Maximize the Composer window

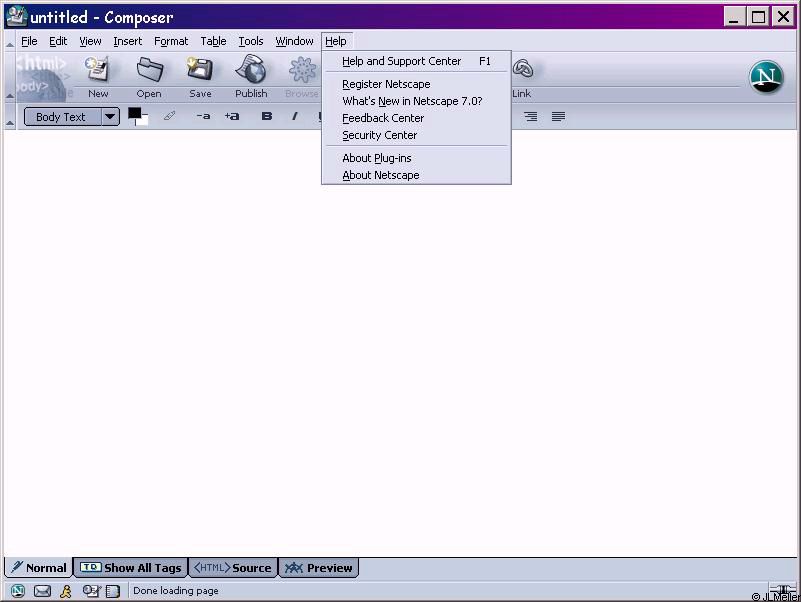point(759,17)
